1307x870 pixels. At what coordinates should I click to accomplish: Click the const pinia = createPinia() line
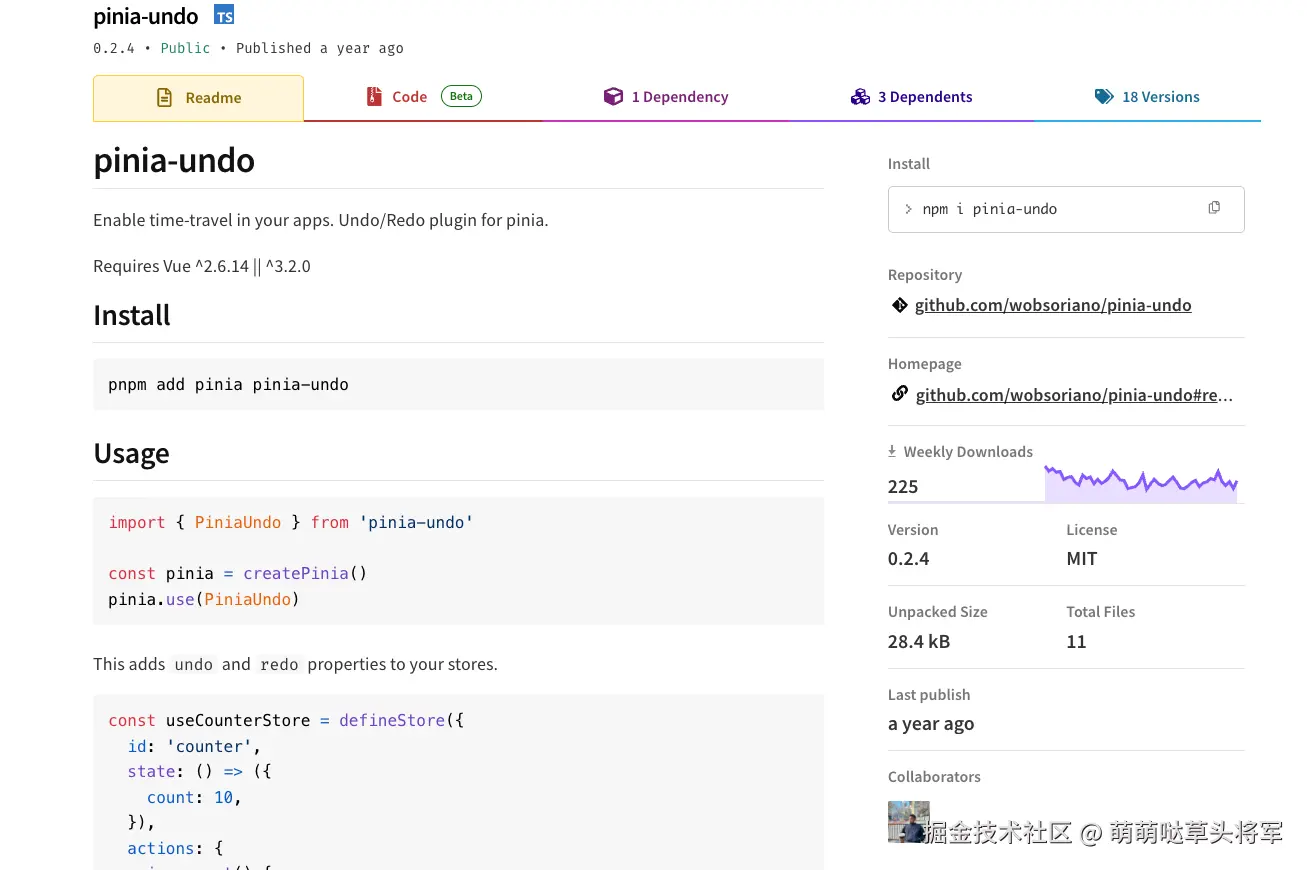click(238, 573)
